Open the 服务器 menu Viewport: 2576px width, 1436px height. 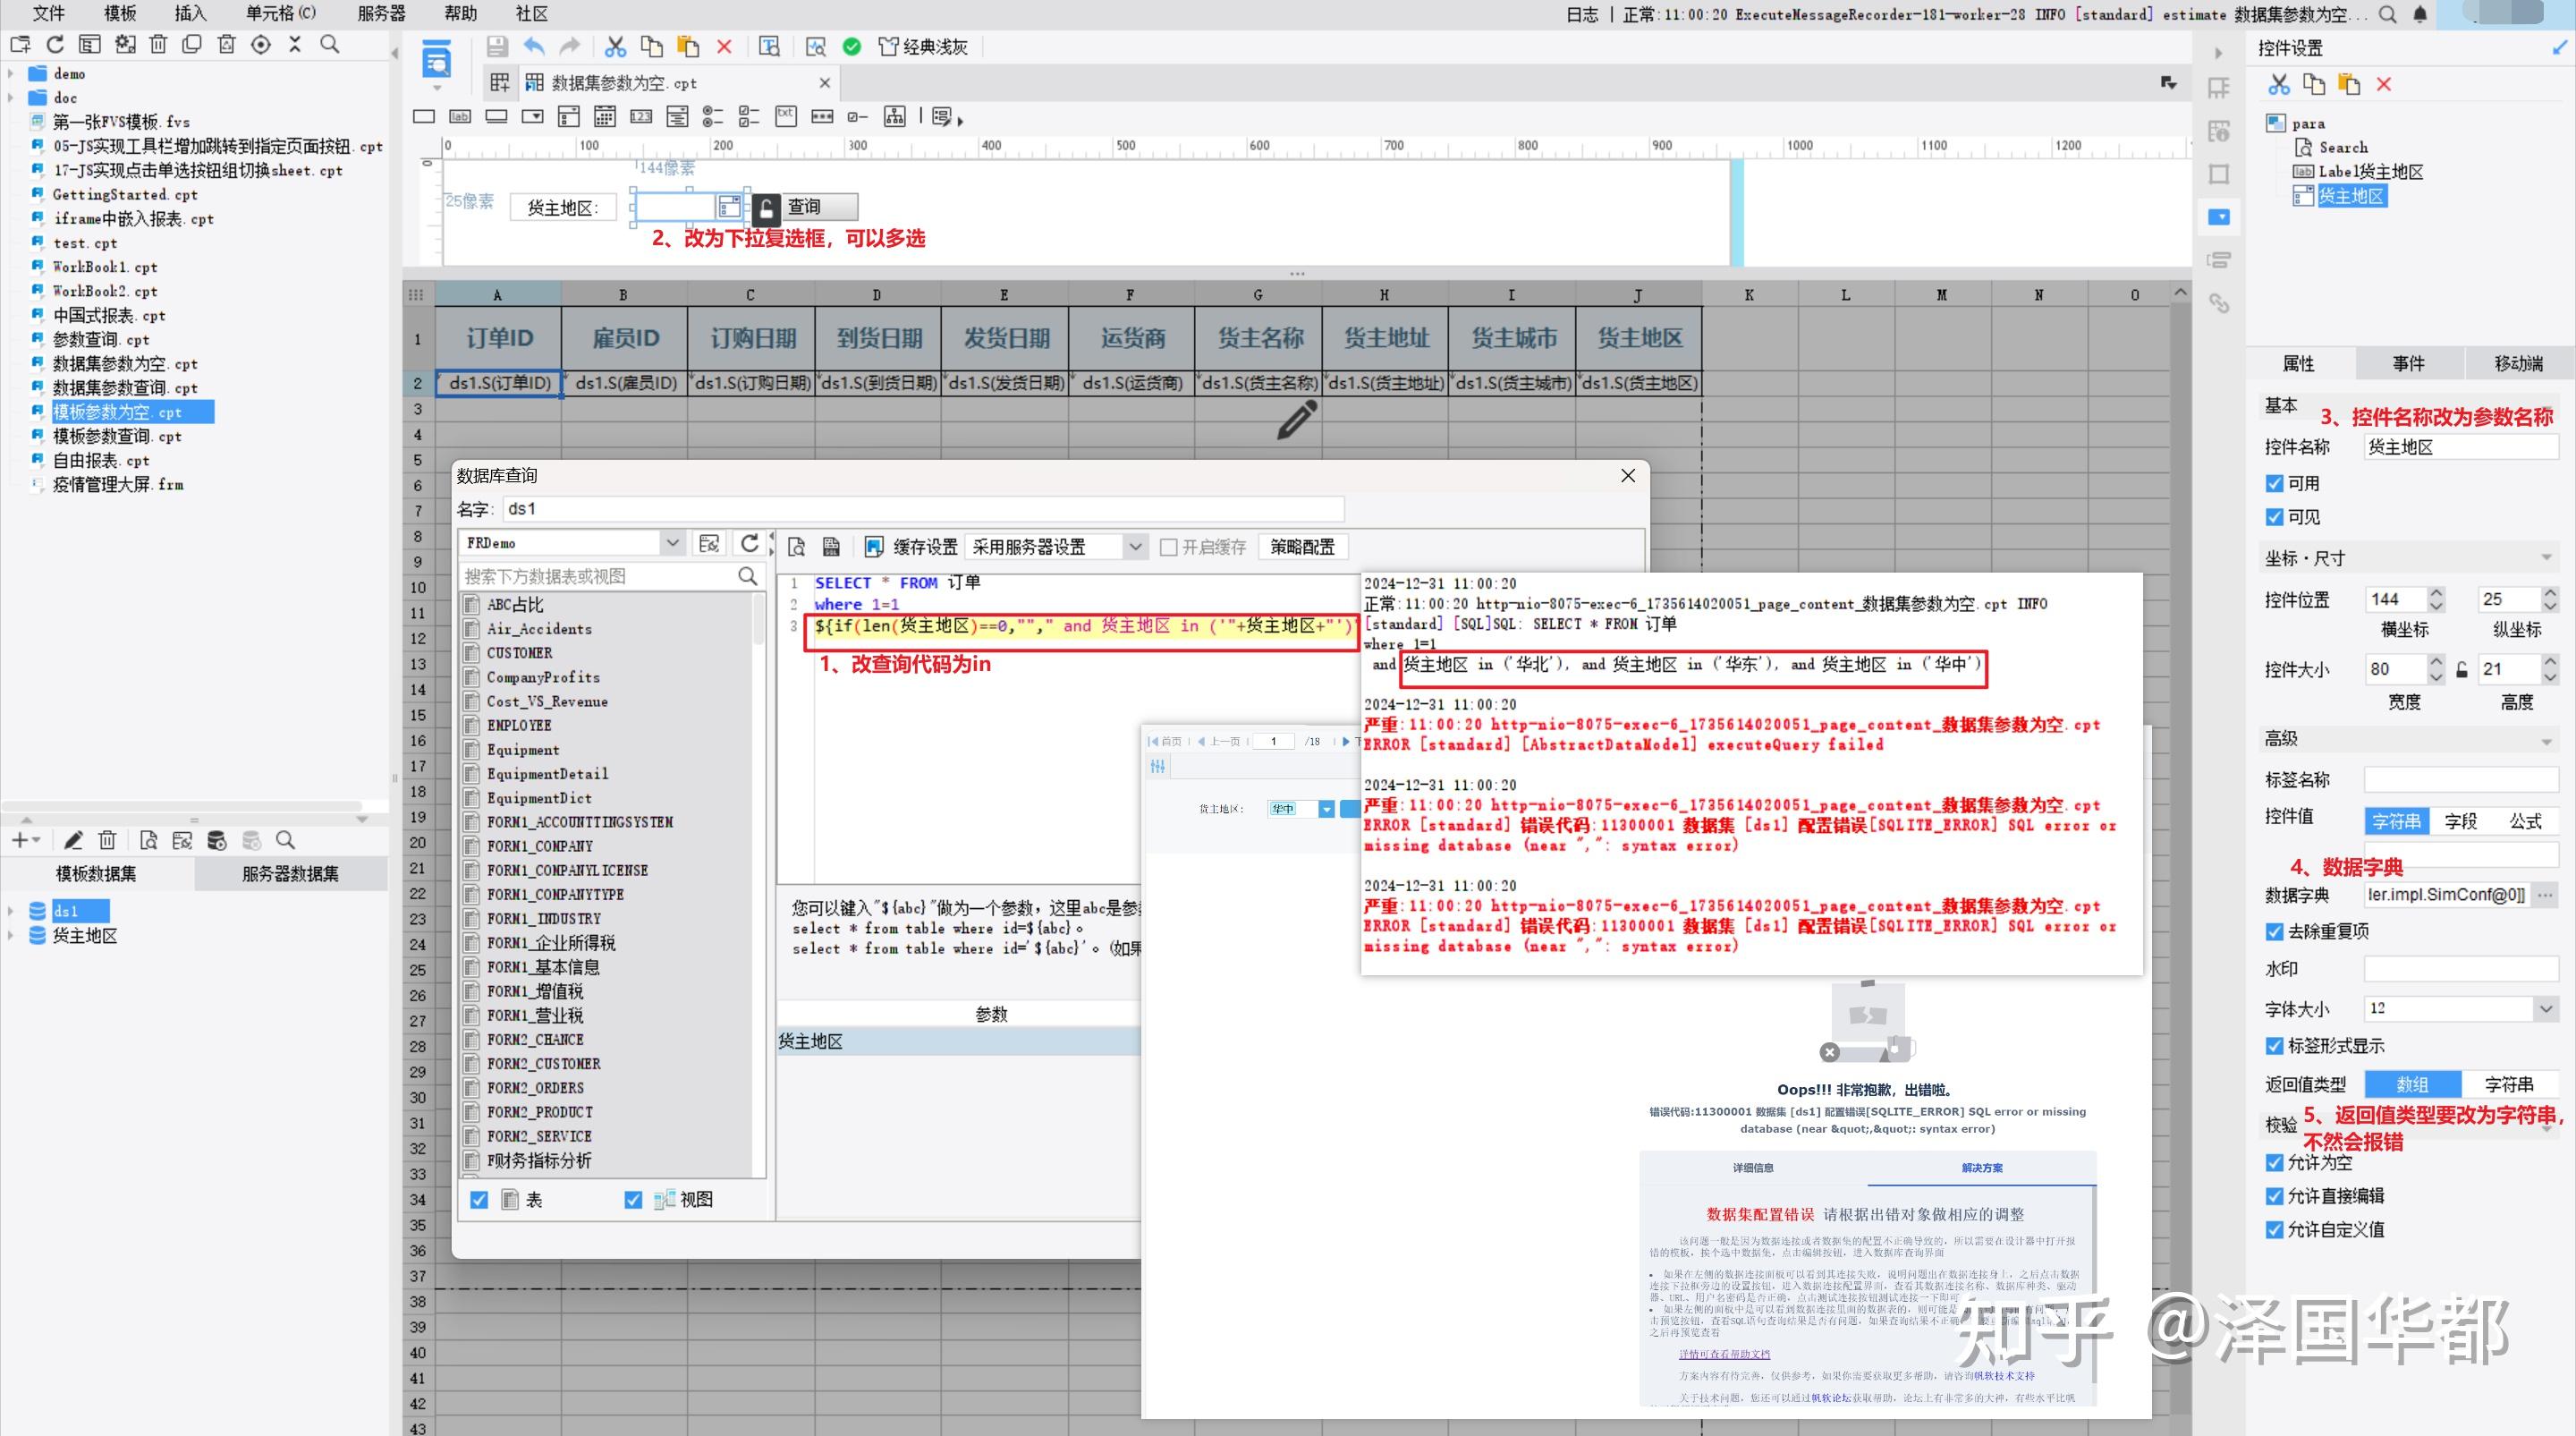[381, 14]
